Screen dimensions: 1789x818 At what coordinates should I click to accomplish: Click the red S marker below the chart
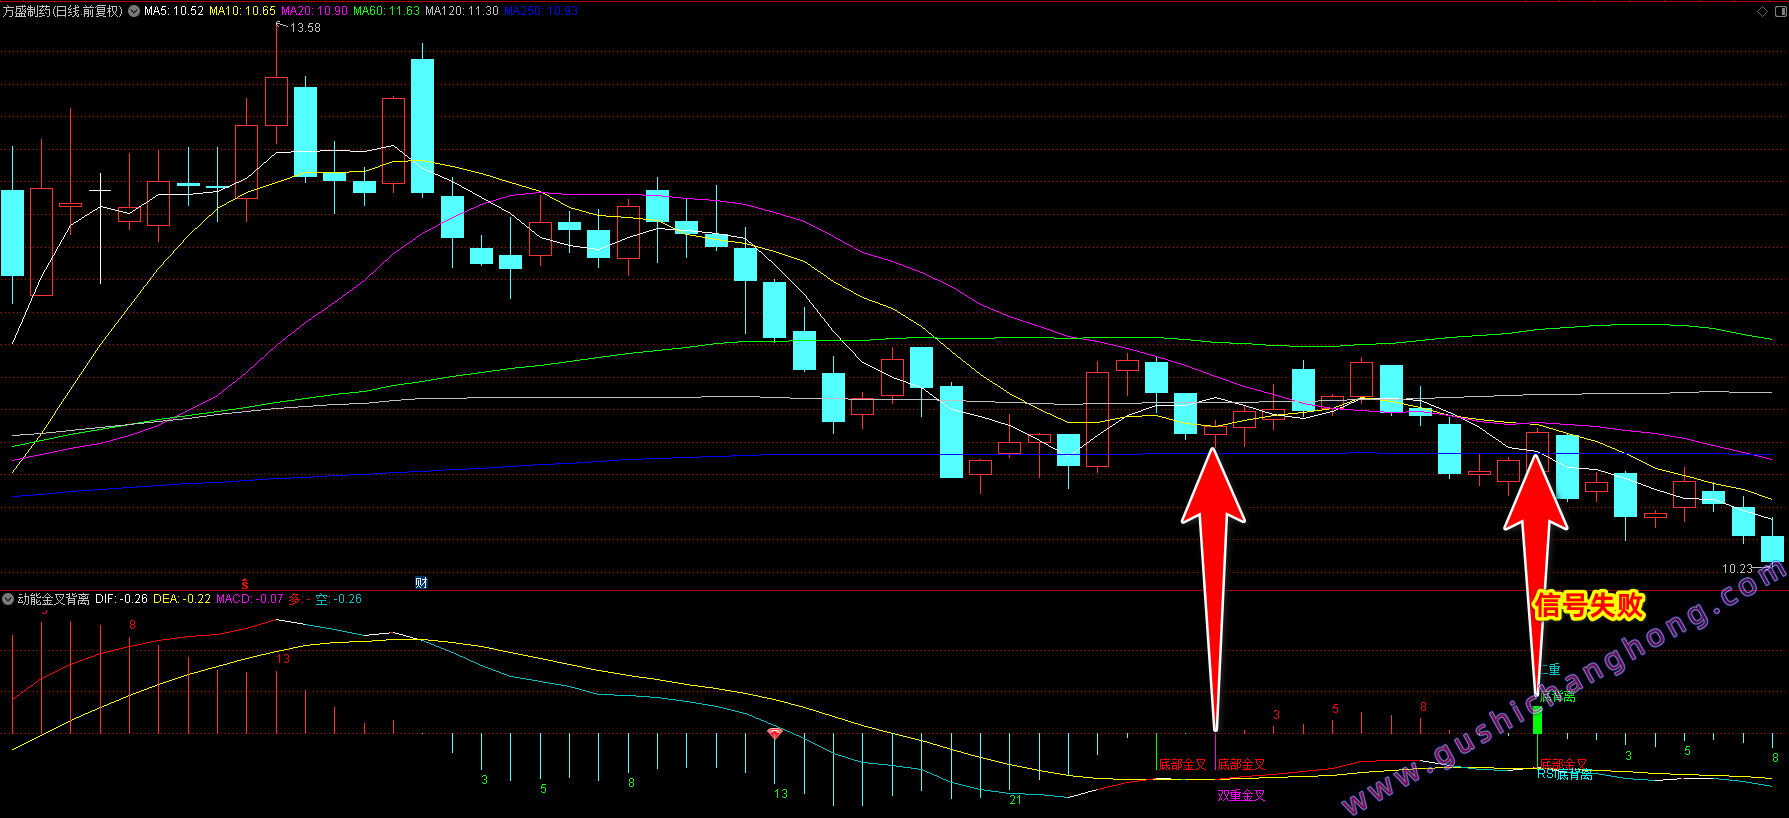244,583
